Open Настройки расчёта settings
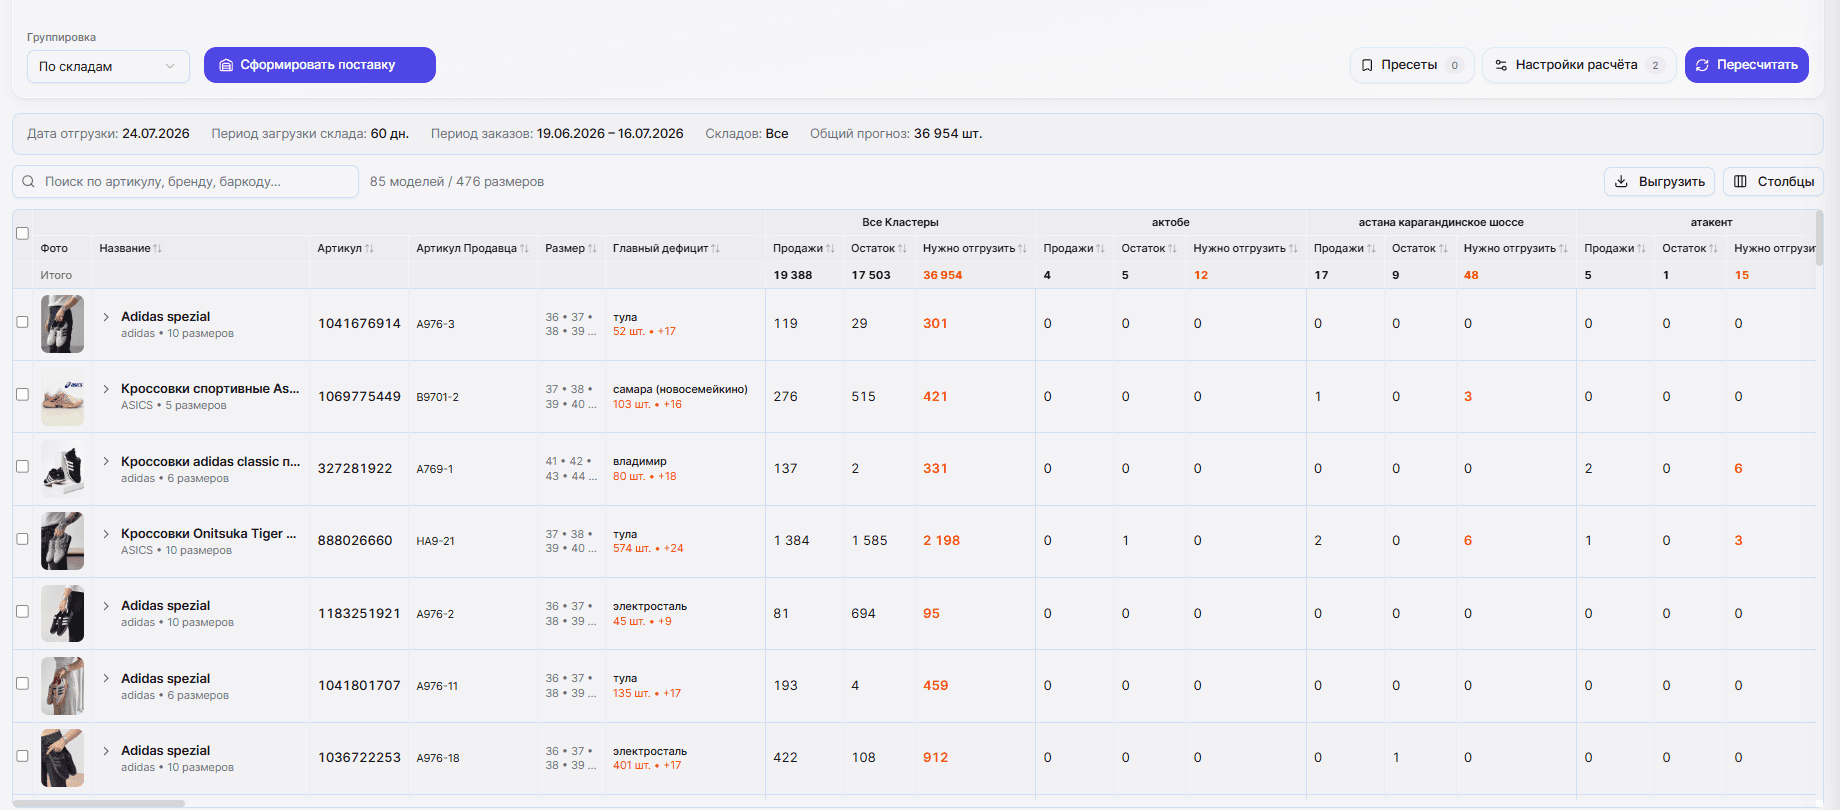This screenshot has width=1840, height=810. tap(1579, 65)
